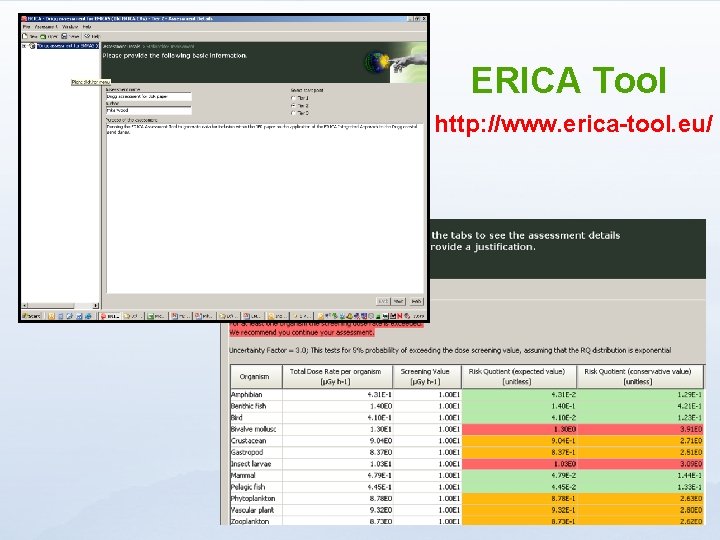Screen dimensions: 720x540
Task: Click the Total Dose Rate per organism header
Action: pos(338,377)
